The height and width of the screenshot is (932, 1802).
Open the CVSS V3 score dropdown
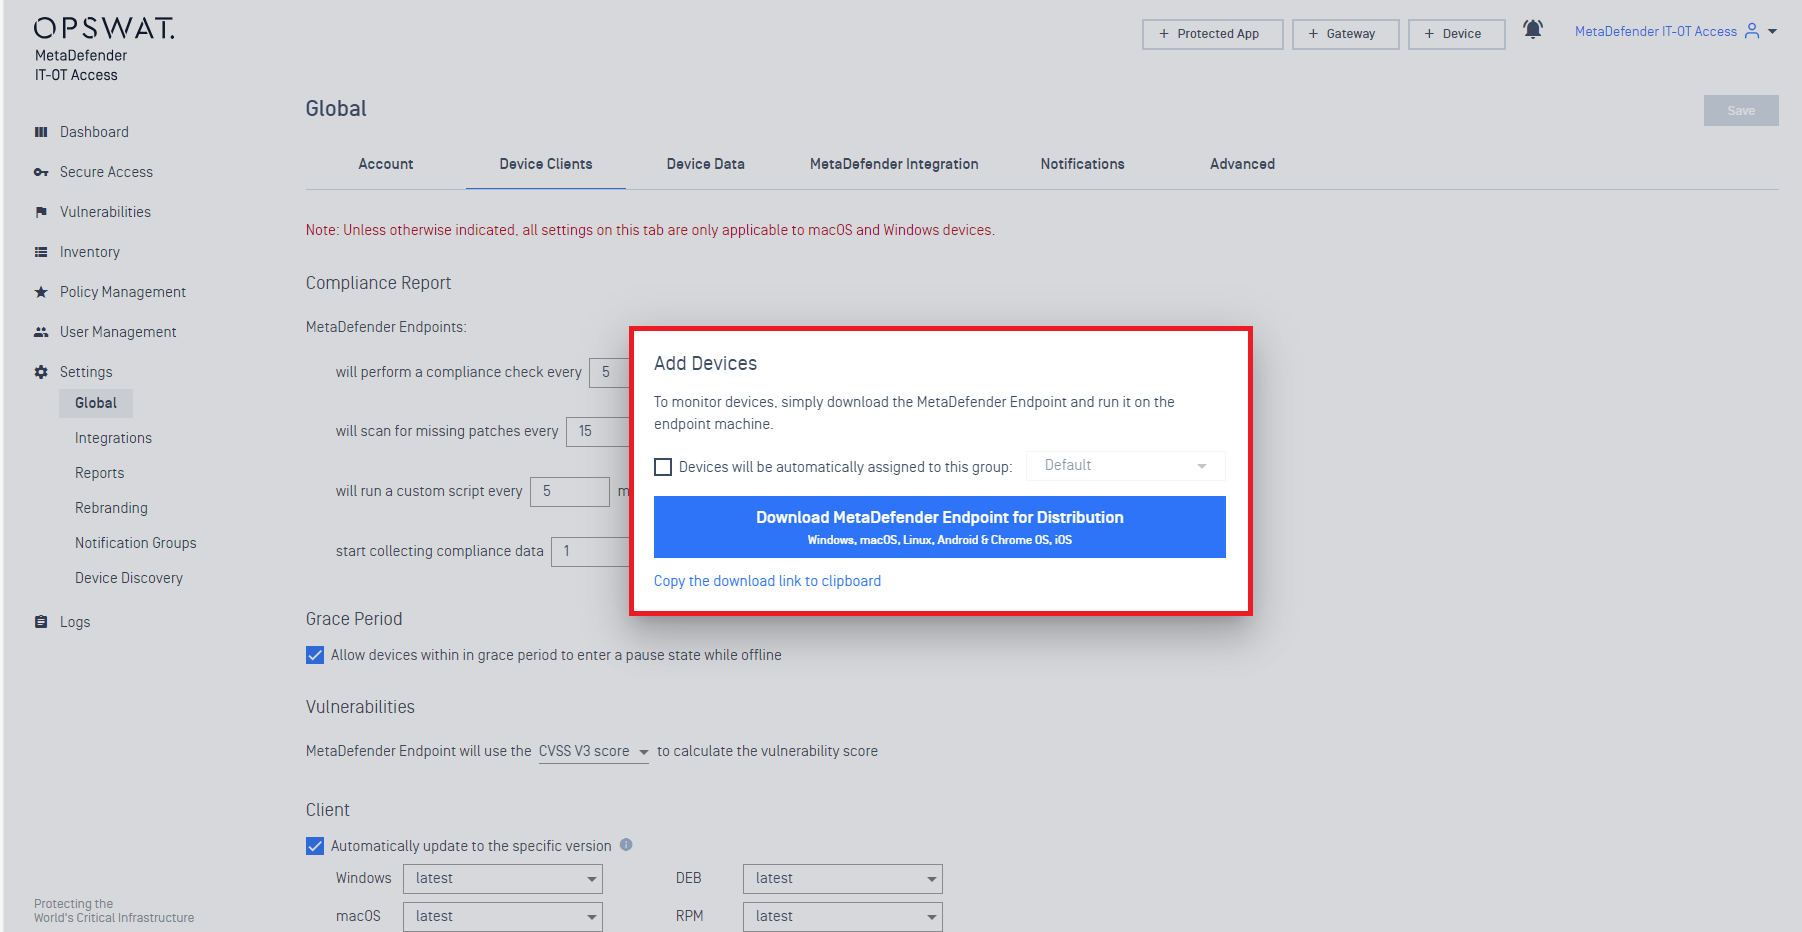(594, 751)
